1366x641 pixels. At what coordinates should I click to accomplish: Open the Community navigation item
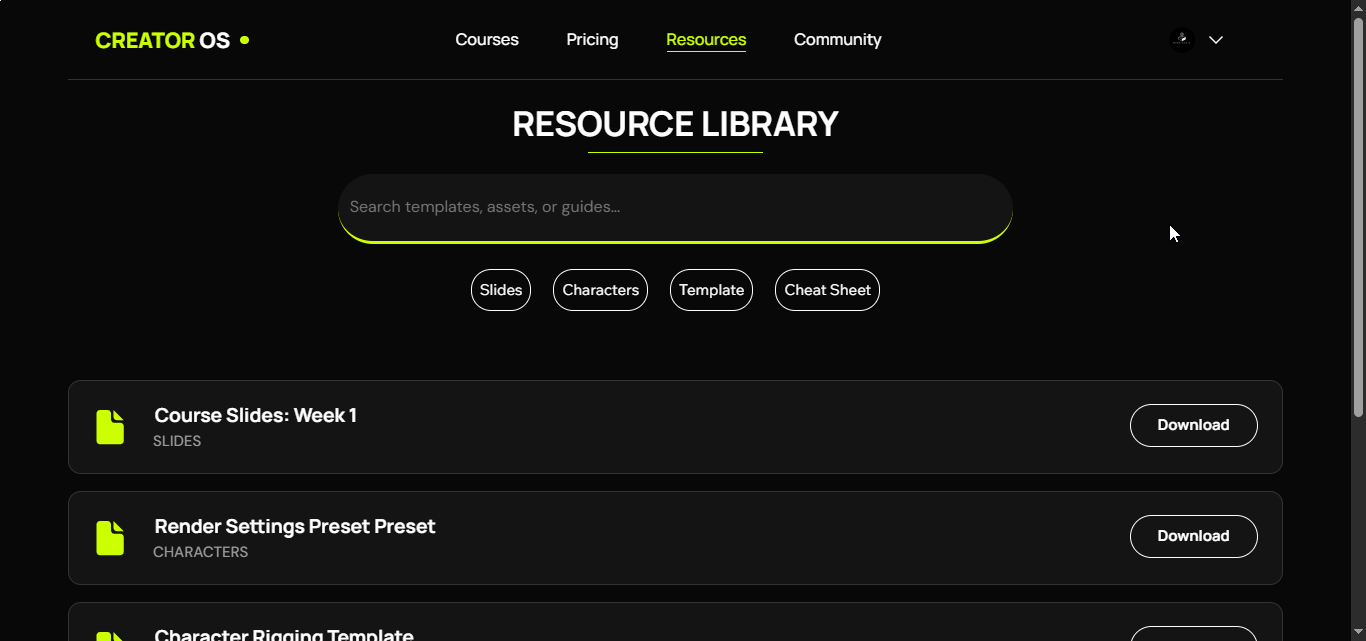click(838, 39)
